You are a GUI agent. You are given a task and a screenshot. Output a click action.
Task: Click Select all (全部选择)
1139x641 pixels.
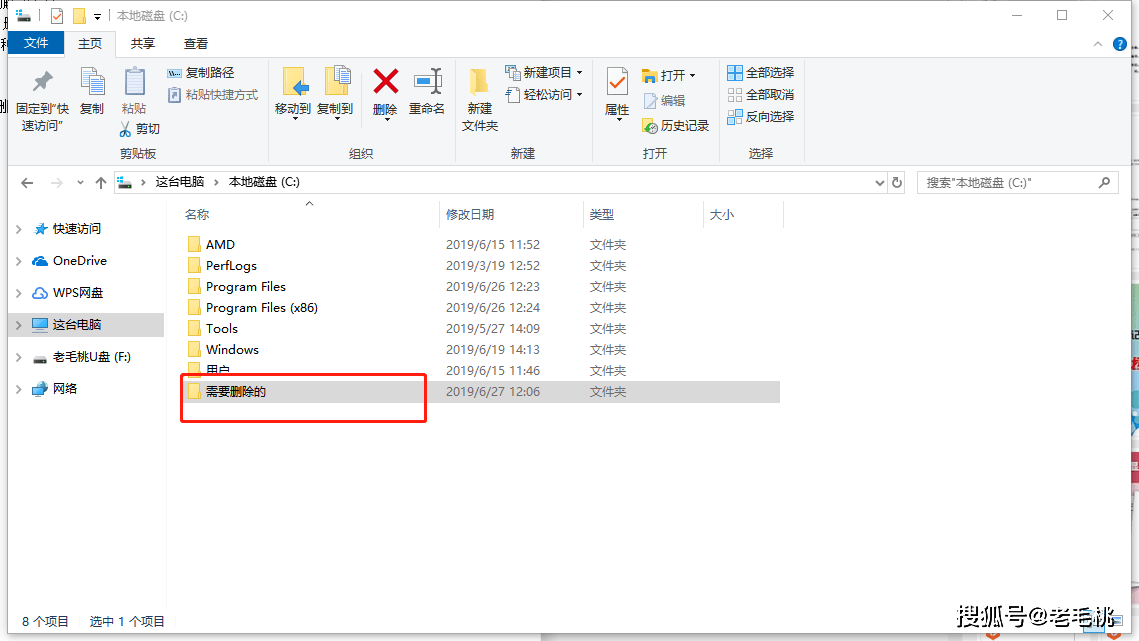tap(761, 73)
